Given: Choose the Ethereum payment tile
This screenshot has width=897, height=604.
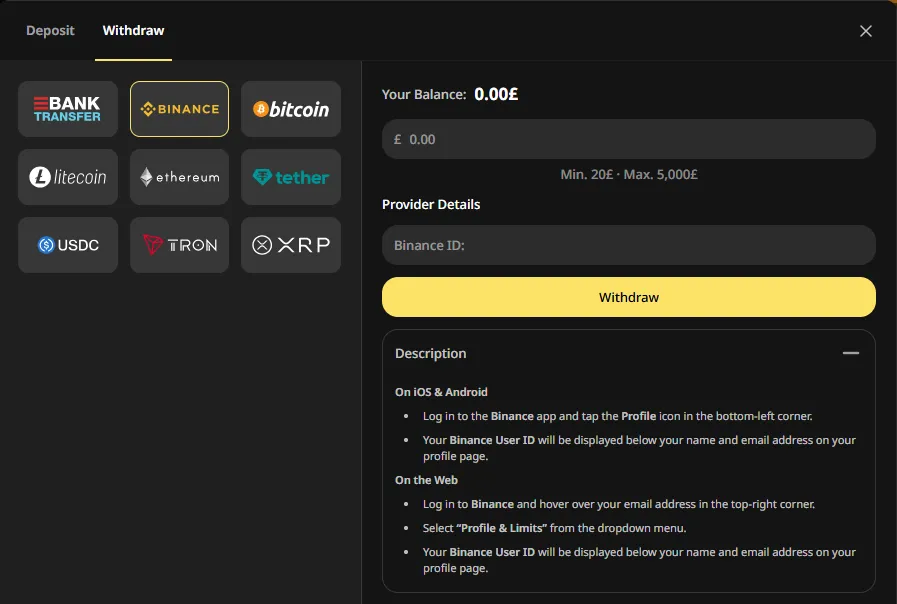Looking at the screenshot, I should 179,177.
